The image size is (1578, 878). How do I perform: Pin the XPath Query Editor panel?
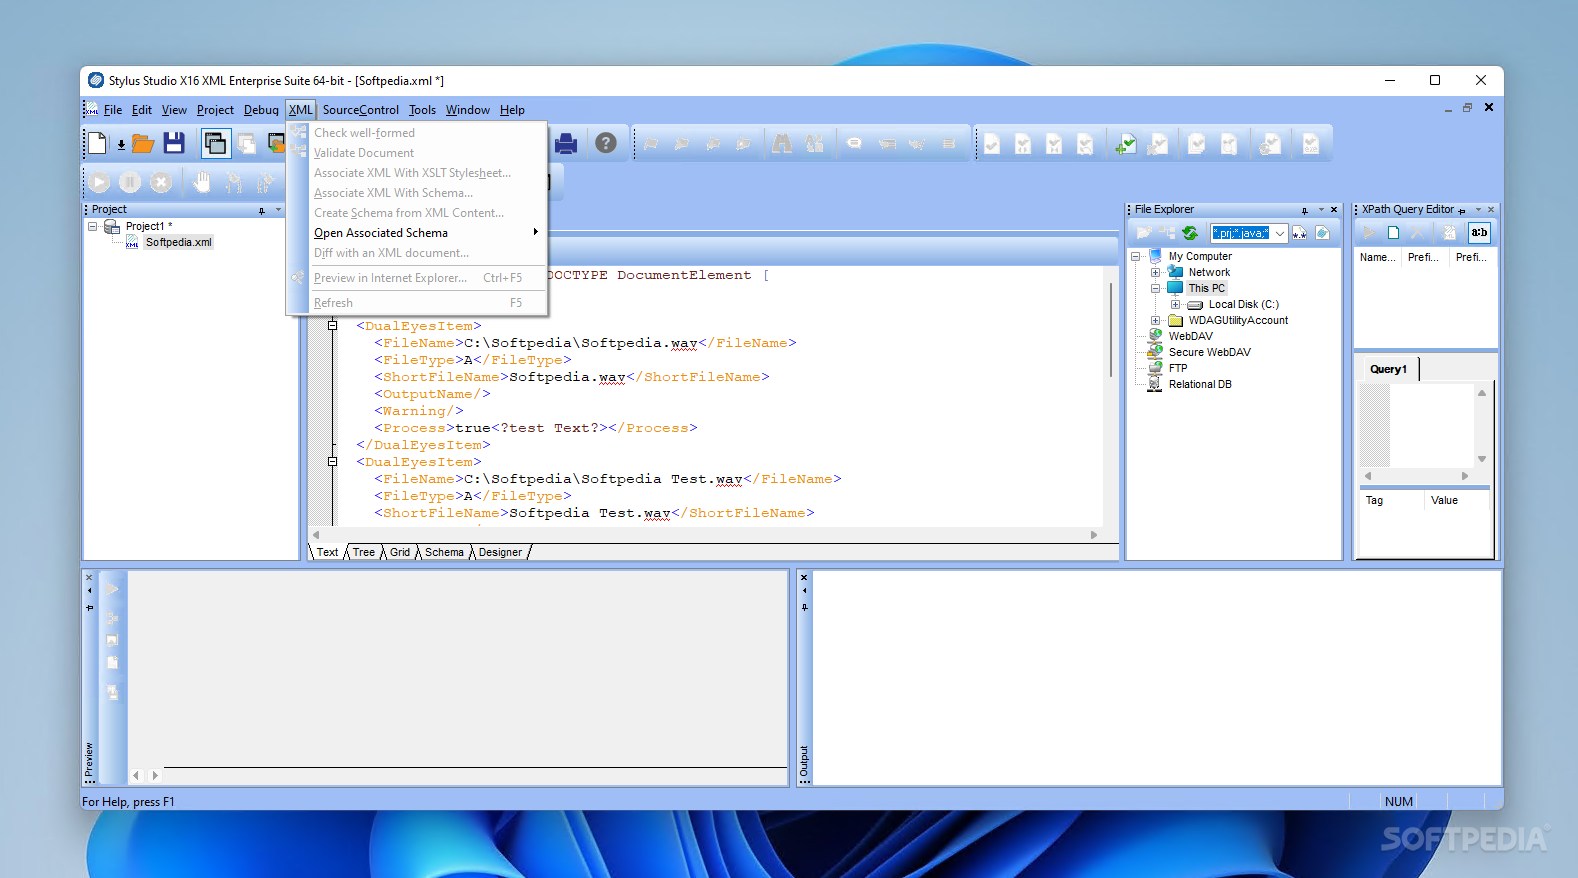pos(1462,210)
